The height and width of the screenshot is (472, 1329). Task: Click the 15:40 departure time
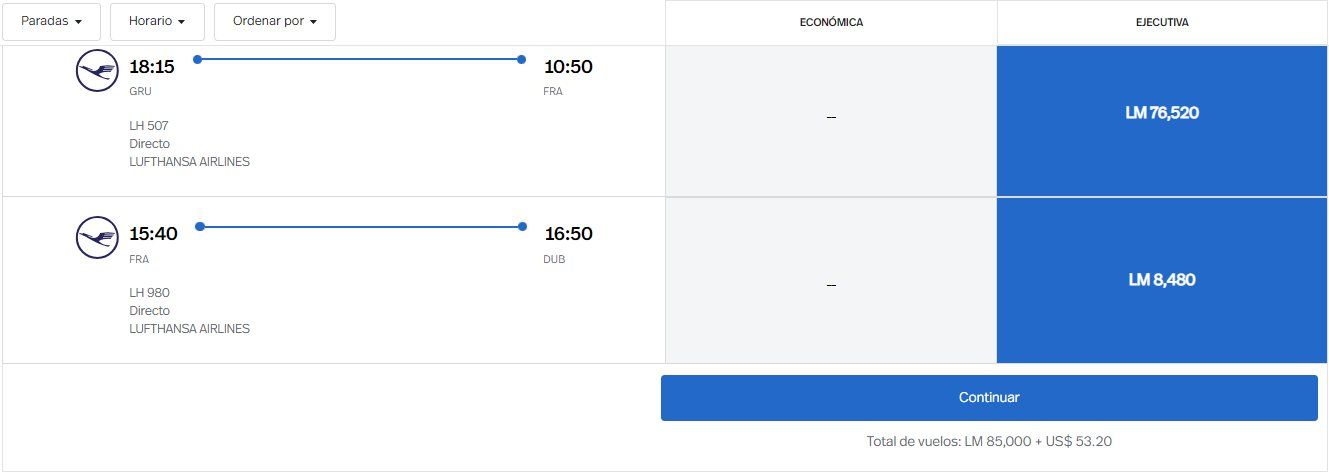pyautogui.click(x=153, y=234)
